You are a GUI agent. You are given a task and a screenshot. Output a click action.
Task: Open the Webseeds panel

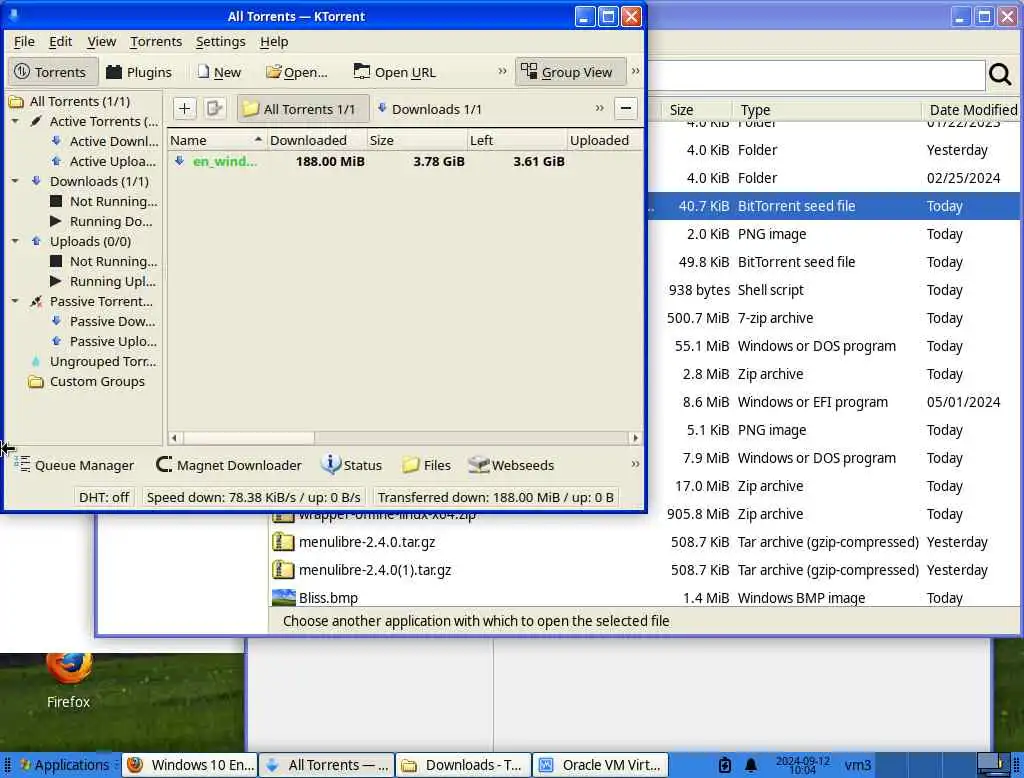tap(511, 465)
